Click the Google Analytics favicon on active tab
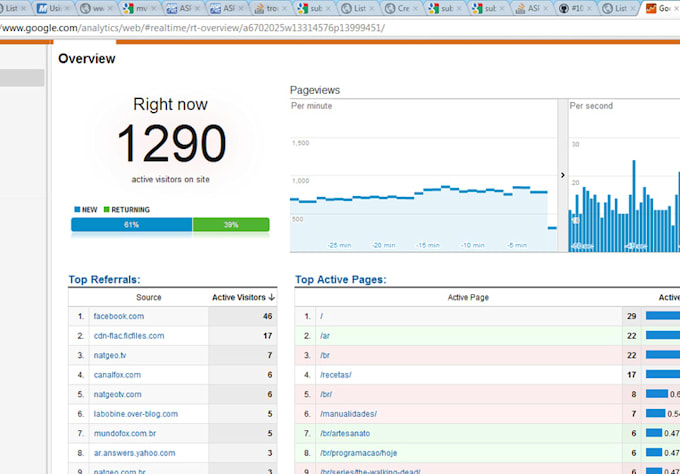 pyautogui.click(x=651, y=8)
